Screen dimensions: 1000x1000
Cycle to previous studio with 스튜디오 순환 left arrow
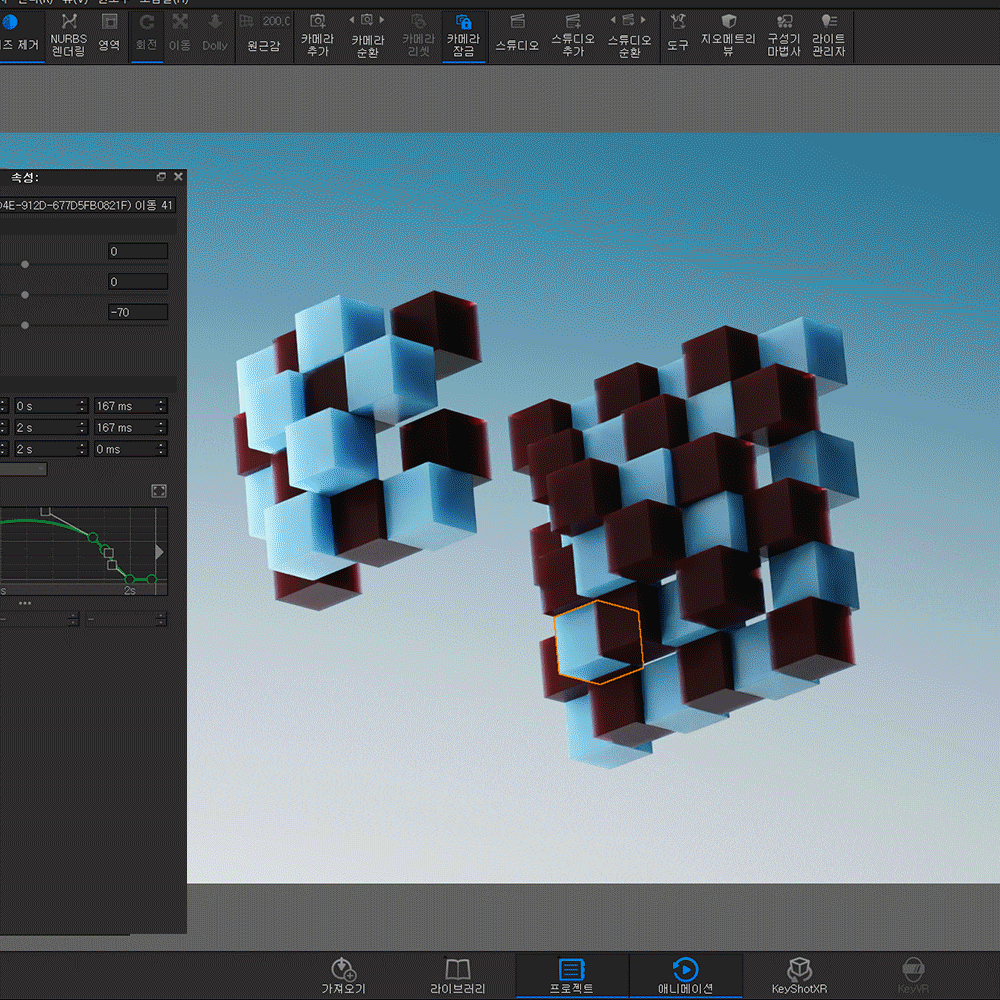tap(613, 20)
